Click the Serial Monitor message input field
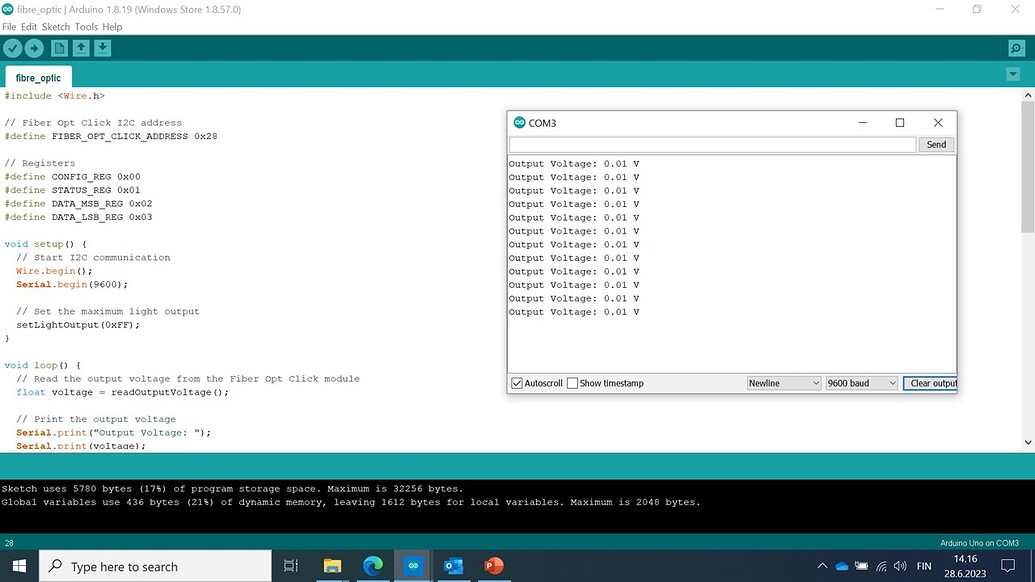The image size is (1035, 582). pyautogui.click(x=712, y=144)
